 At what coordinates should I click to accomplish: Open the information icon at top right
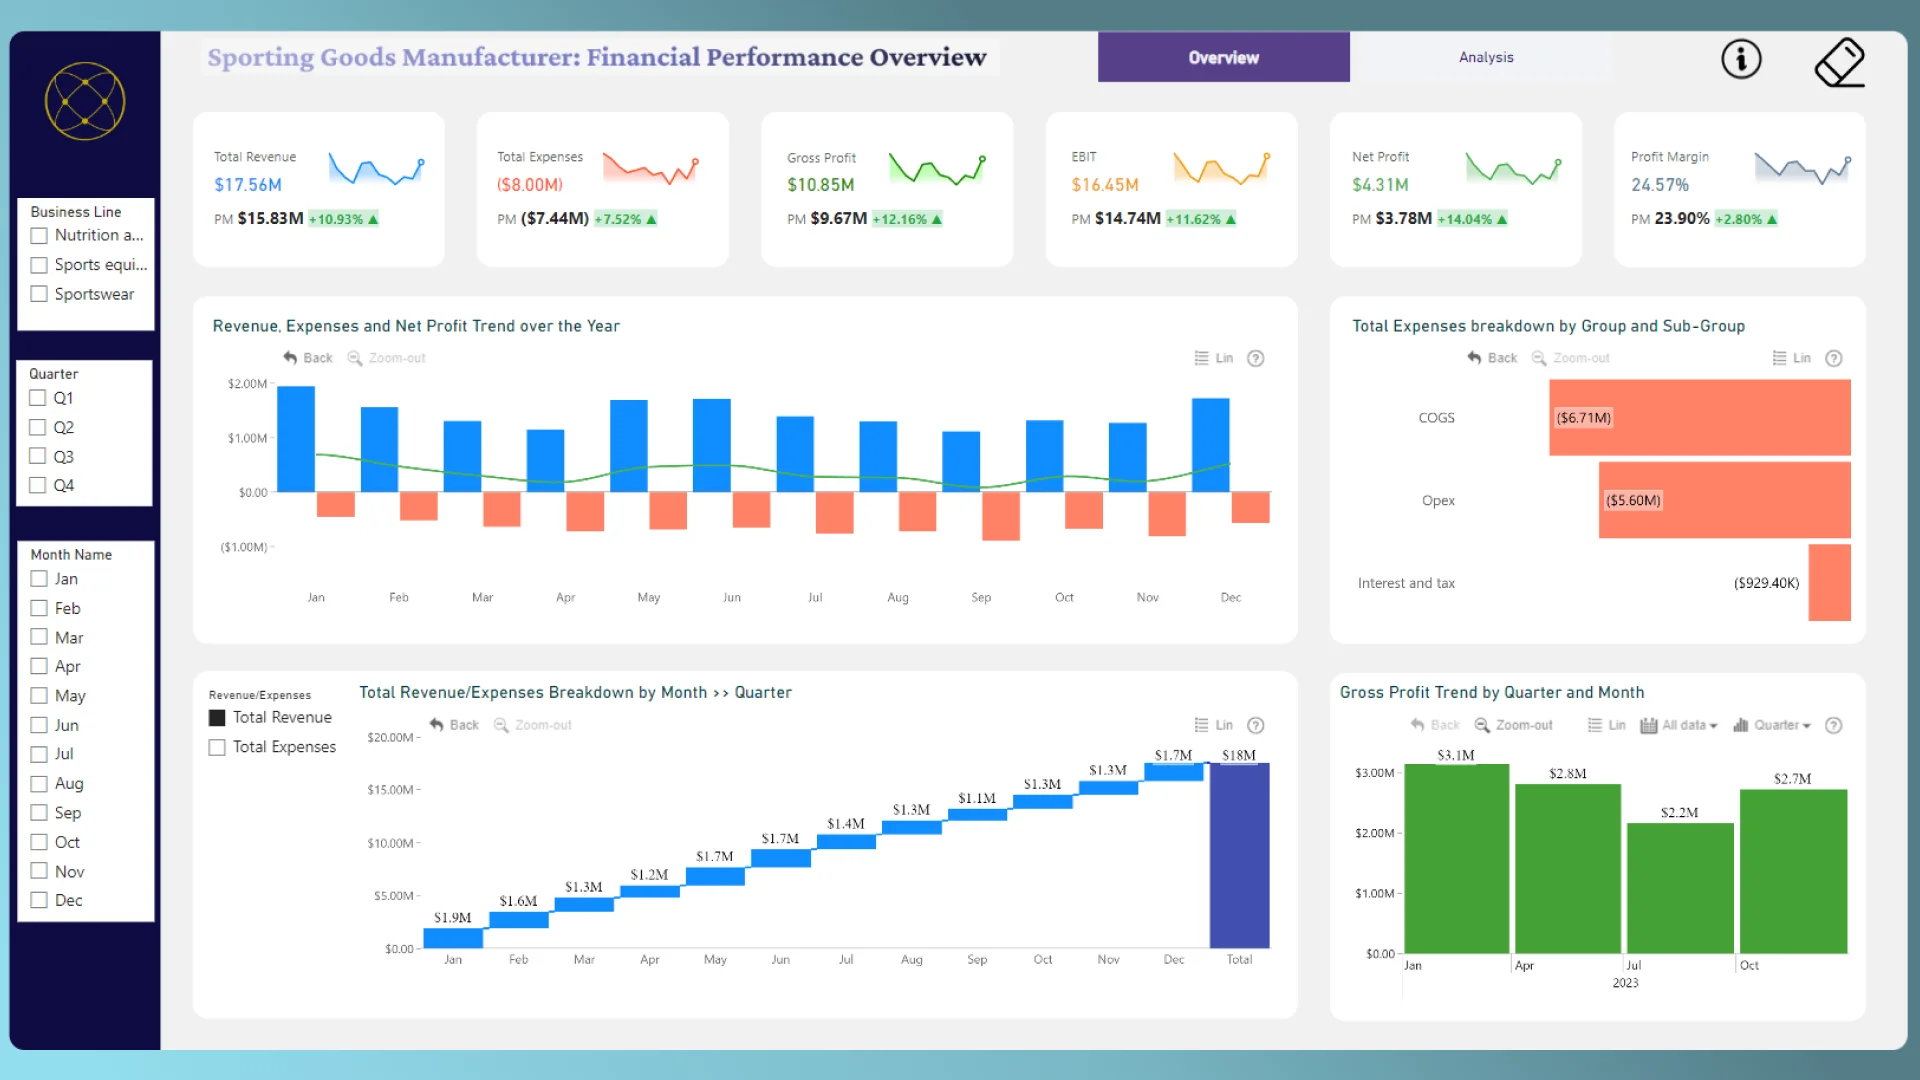coord(1741,59)
